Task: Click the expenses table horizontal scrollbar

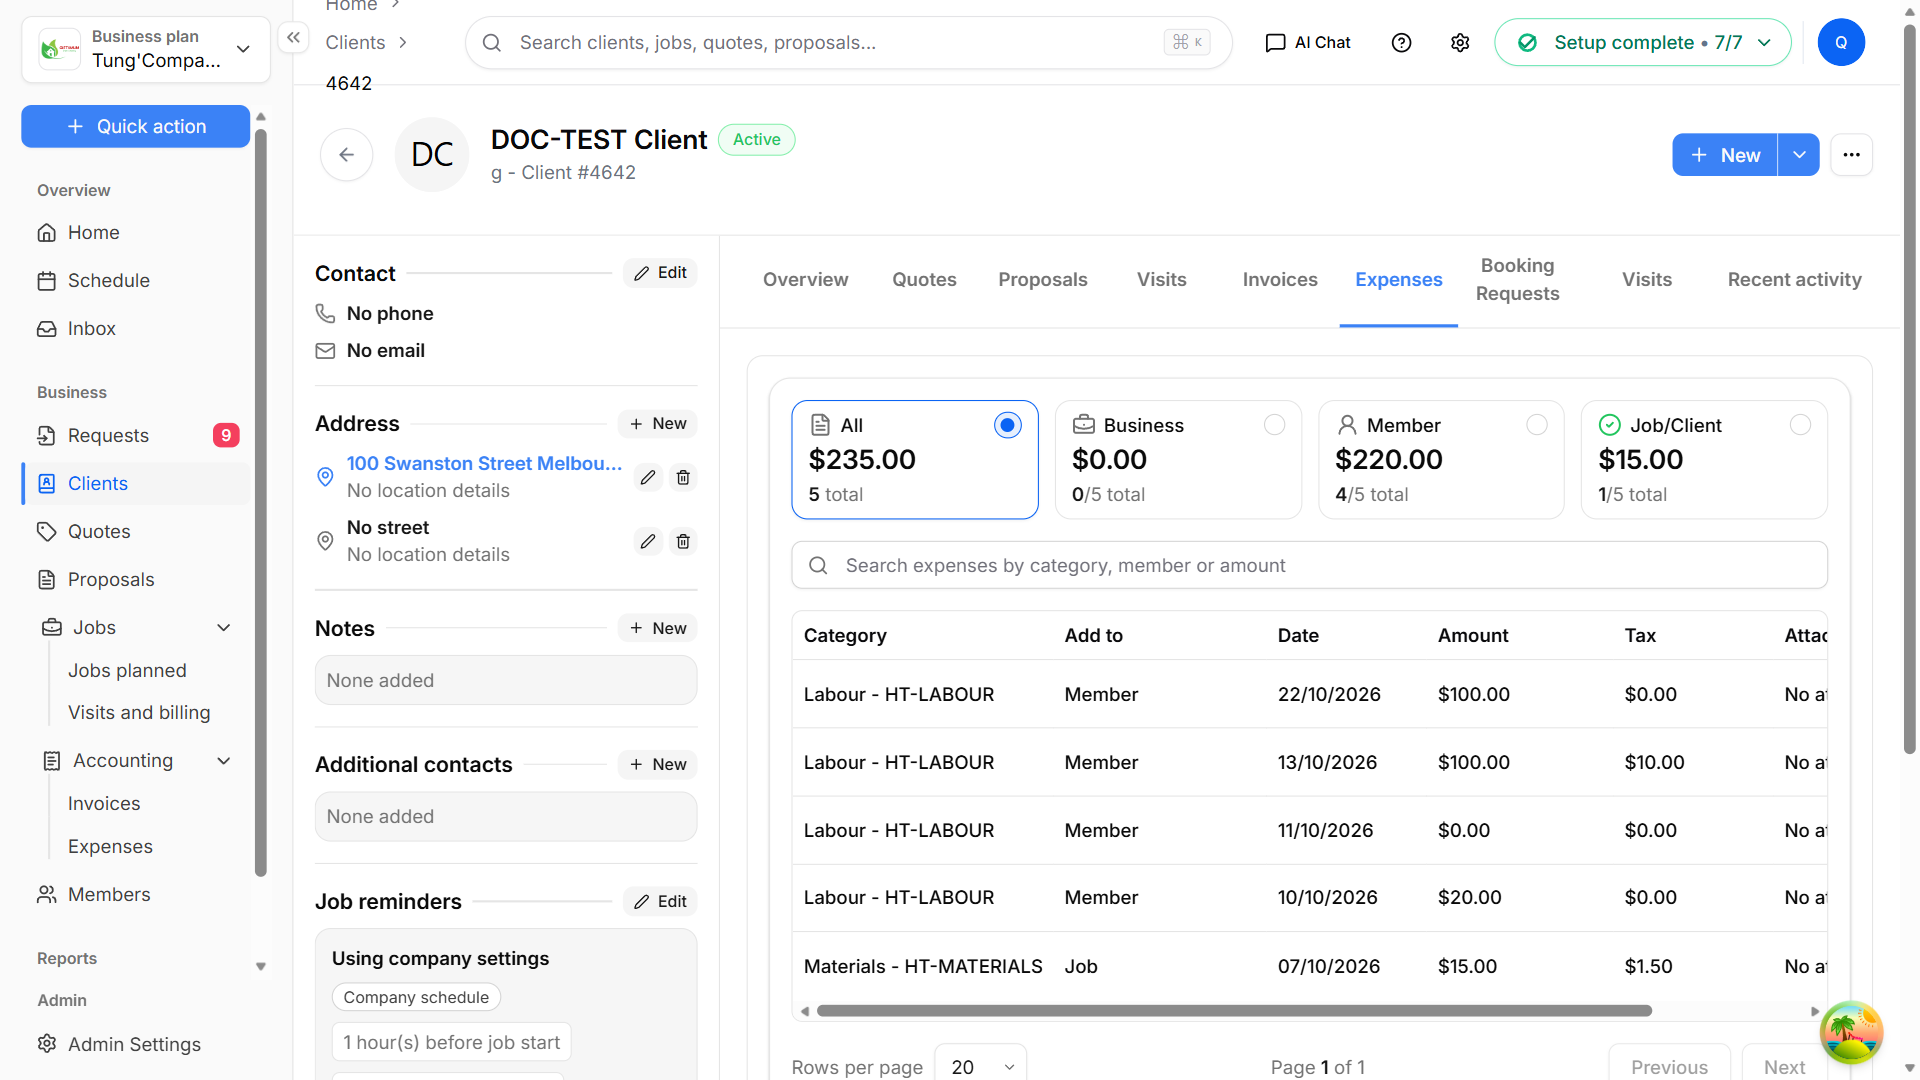Action: click(1234, 1011)
